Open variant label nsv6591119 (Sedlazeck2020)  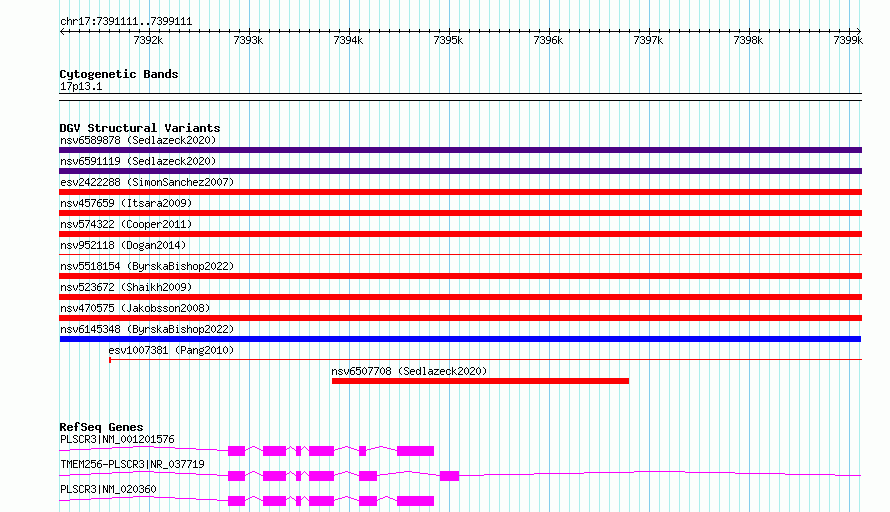click(138, 161)
